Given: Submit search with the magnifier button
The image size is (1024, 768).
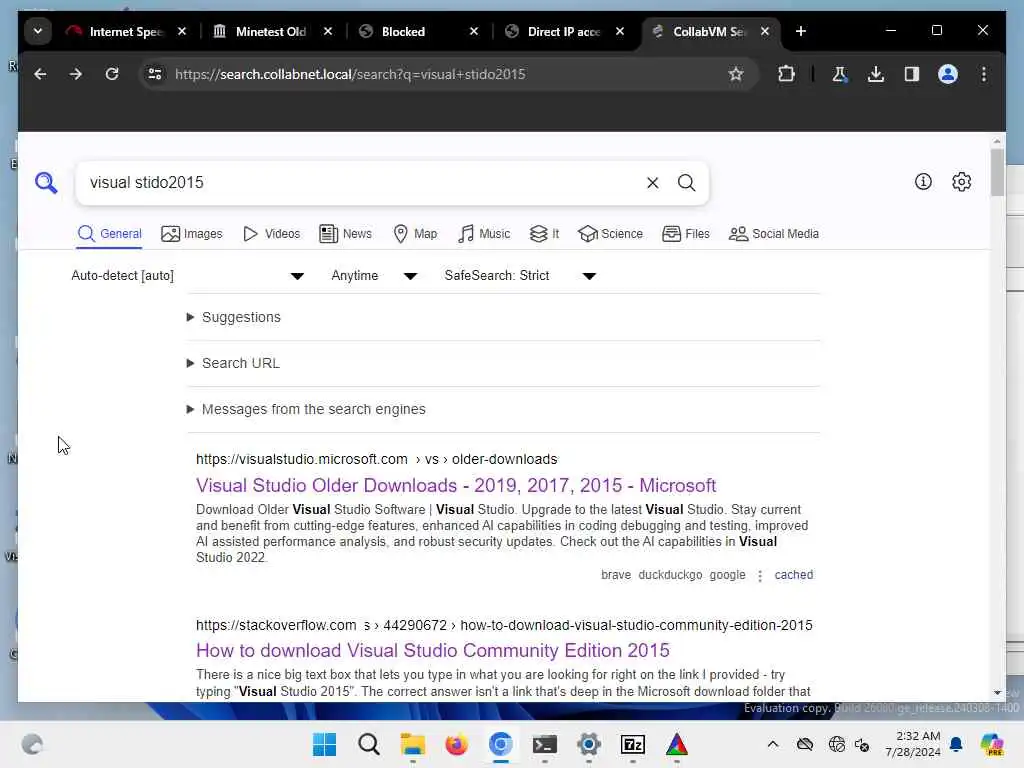Looking at the screenshot, I should (x=686, y=183).
